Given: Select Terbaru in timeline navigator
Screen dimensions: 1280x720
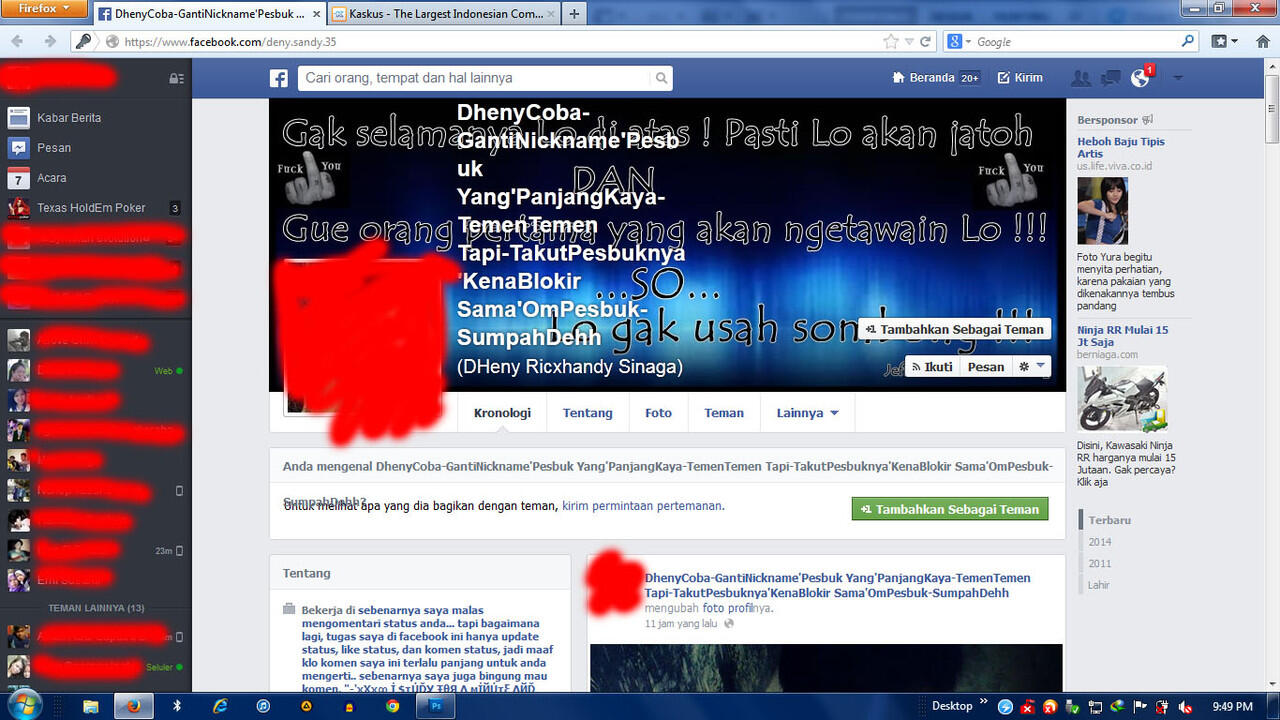Looking at the screenshot, I should [1110, 520].
